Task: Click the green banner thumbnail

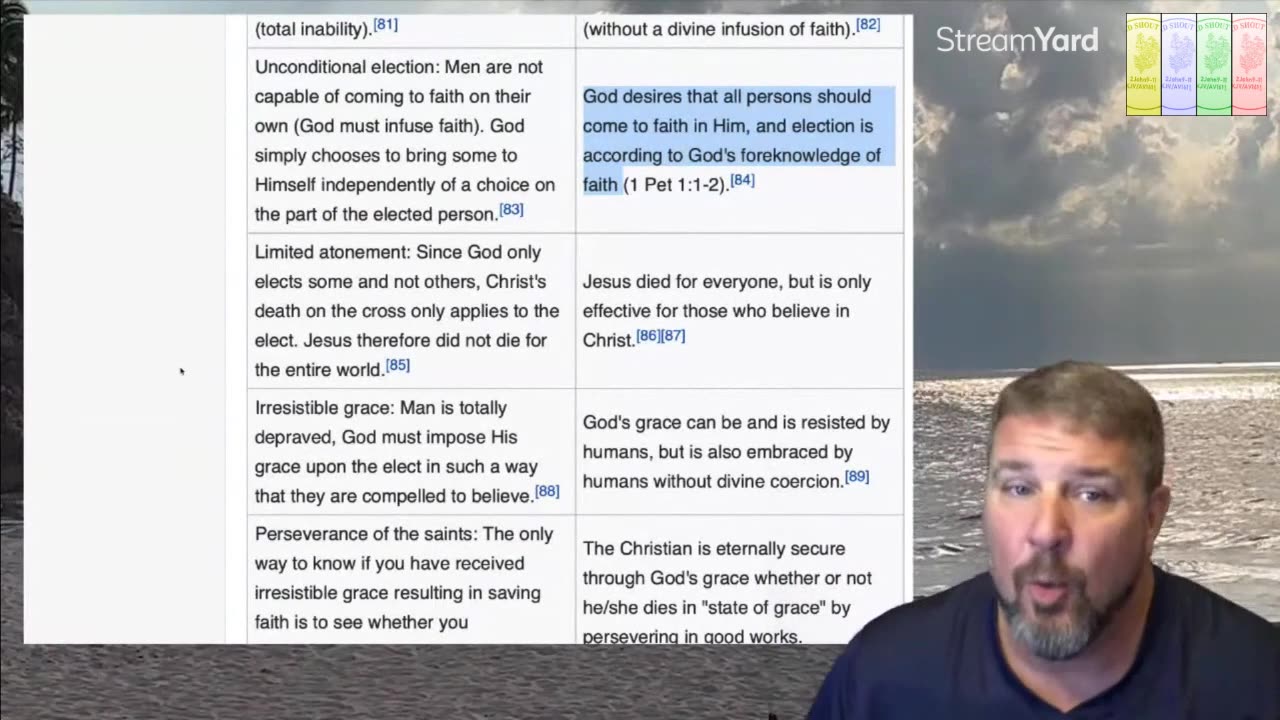Action: coord(1213,64)
